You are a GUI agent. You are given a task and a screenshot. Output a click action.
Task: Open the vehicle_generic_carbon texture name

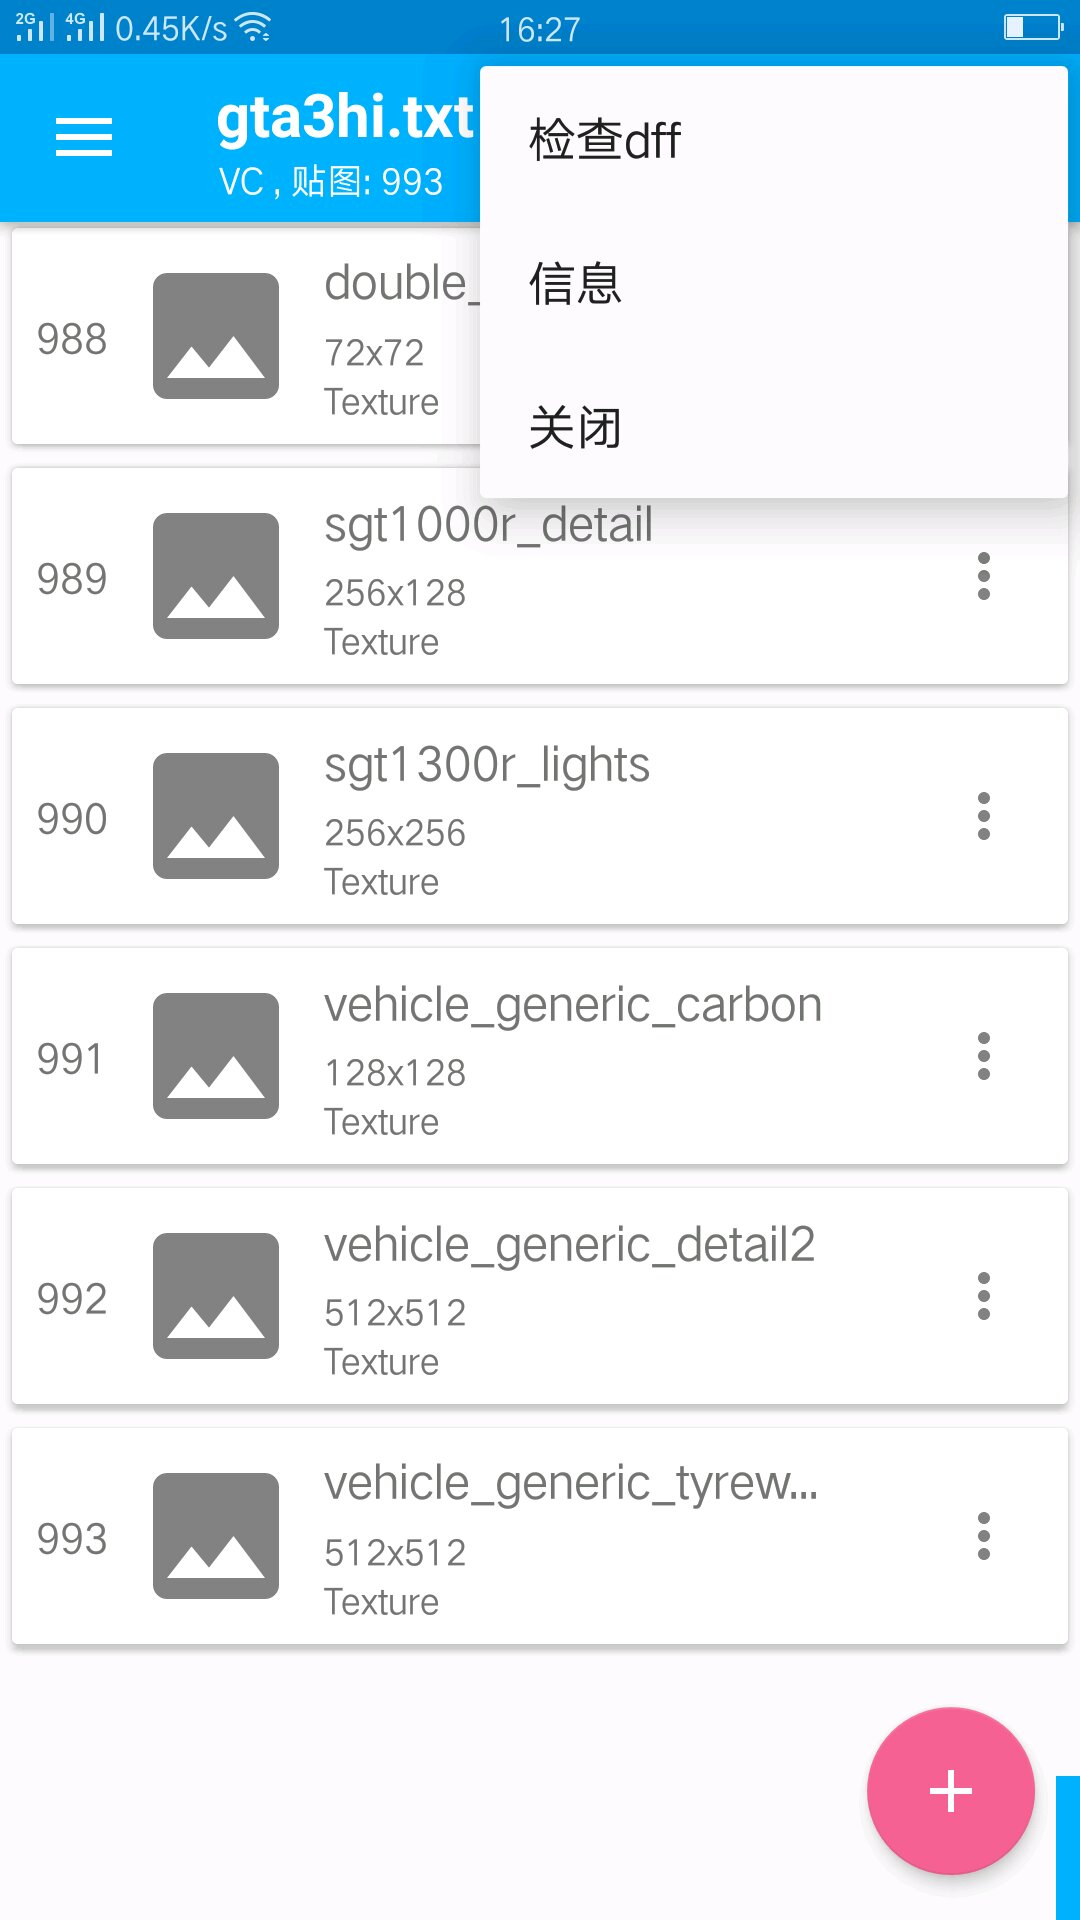(573, 1005)
